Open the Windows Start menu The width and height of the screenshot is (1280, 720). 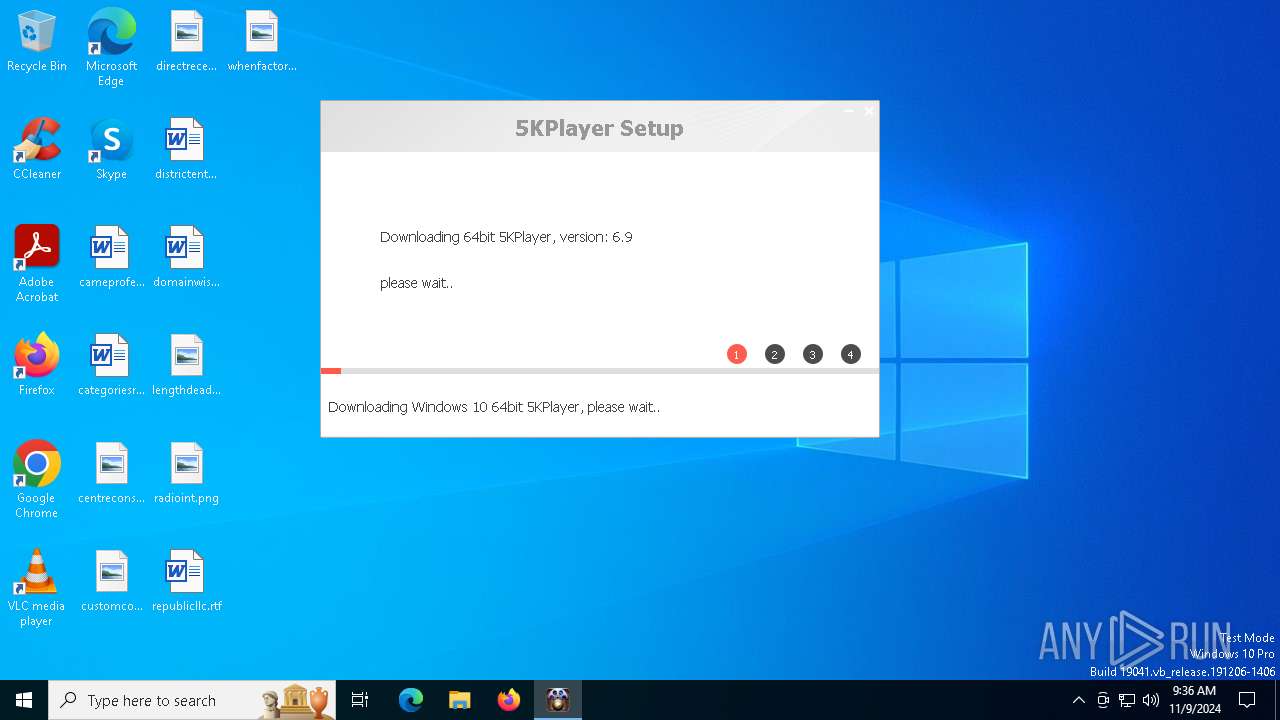24,700
